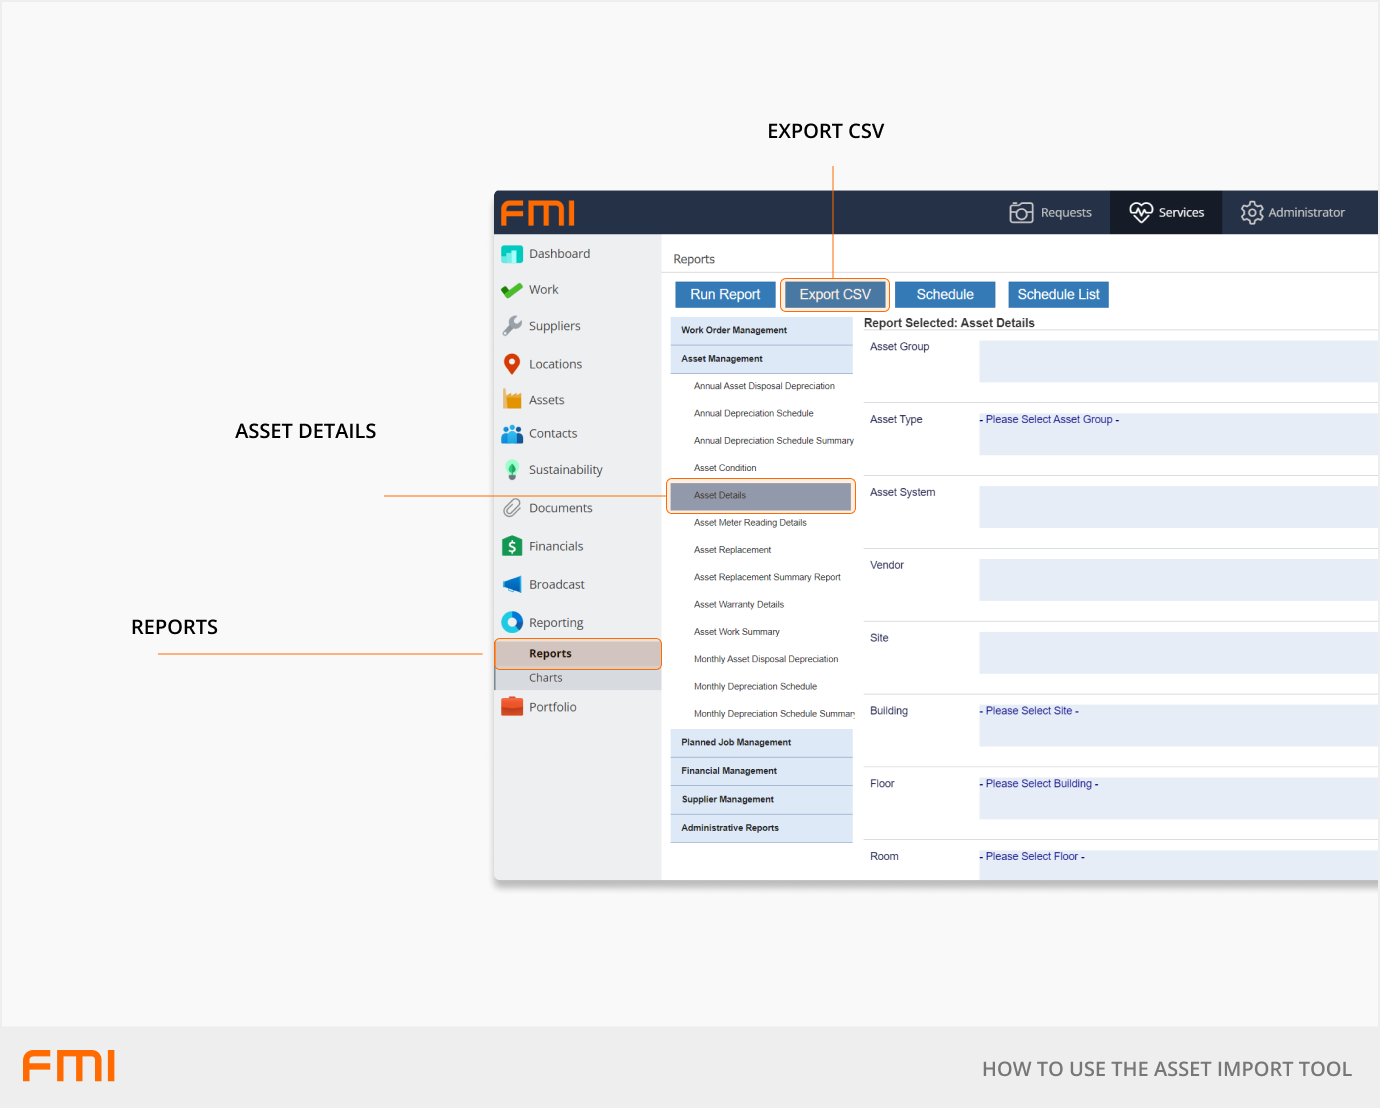Screen dimensions: 1380x1108
Task: Expand Planned Job Management section
Action: (761, 743)
